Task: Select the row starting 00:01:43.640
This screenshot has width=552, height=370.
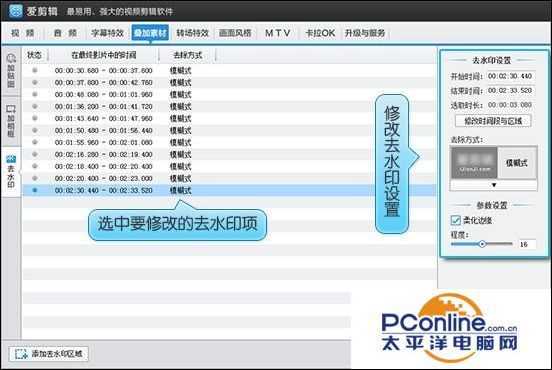Action: pos(229,118)
